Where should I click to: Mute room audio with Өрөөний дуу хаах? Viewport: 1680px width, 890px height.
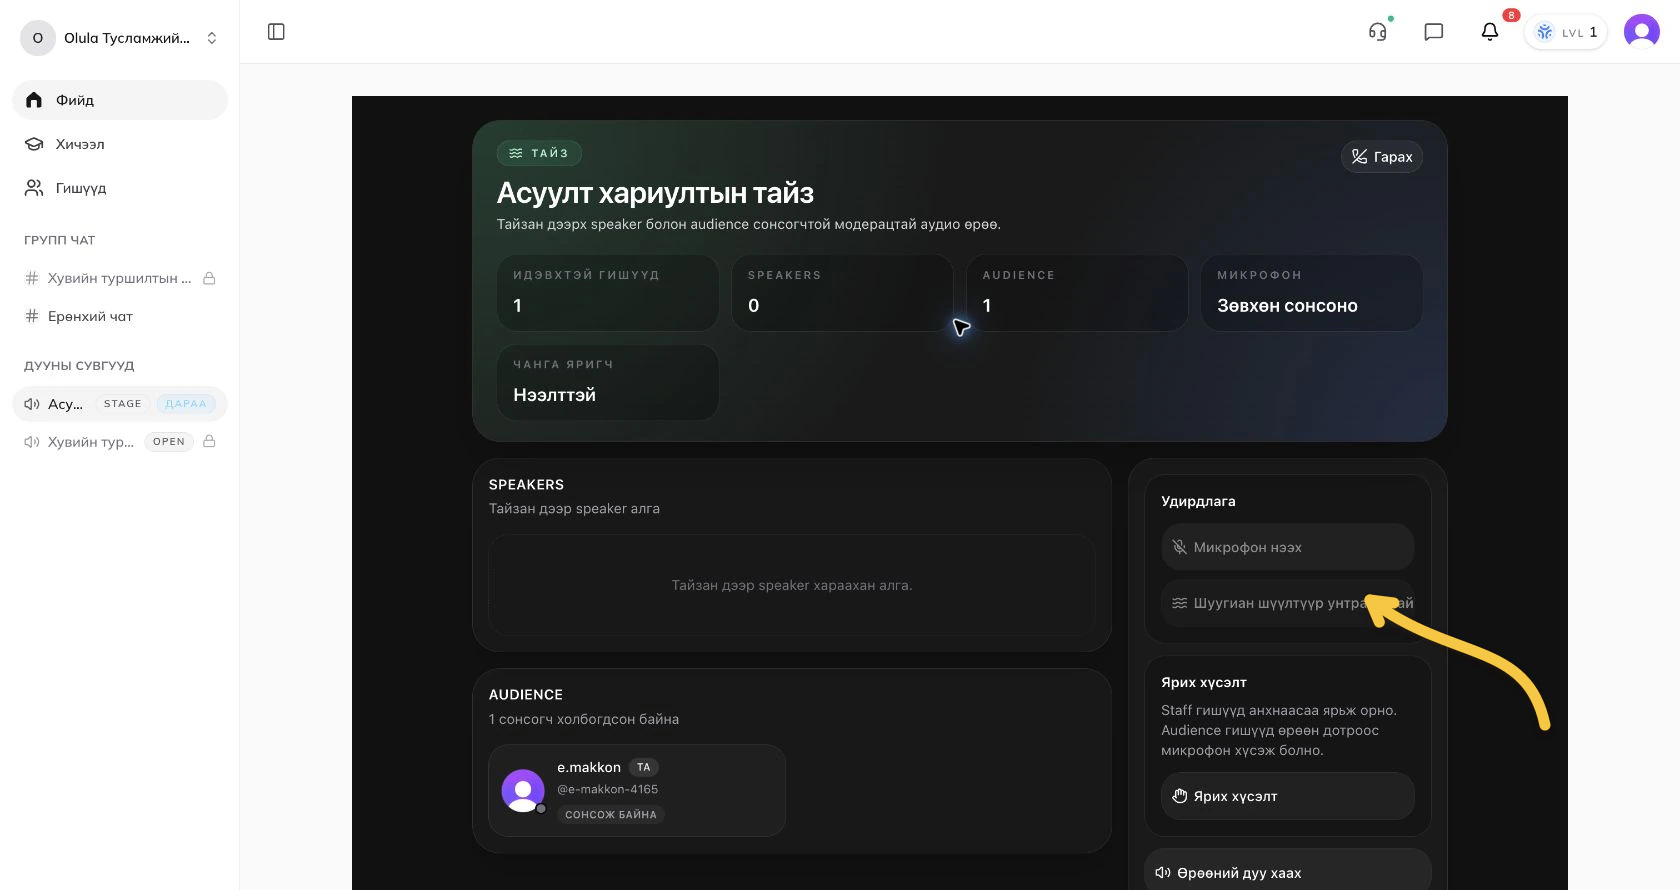pos(1288,873)
